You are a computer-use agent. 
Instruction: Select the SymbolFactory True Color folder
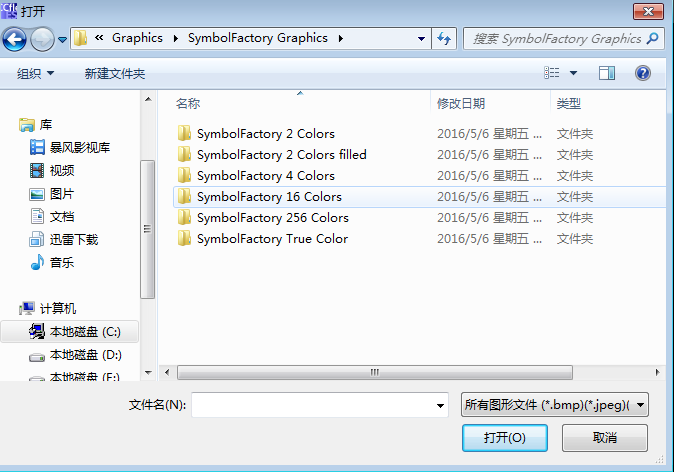tap(272, 239)
